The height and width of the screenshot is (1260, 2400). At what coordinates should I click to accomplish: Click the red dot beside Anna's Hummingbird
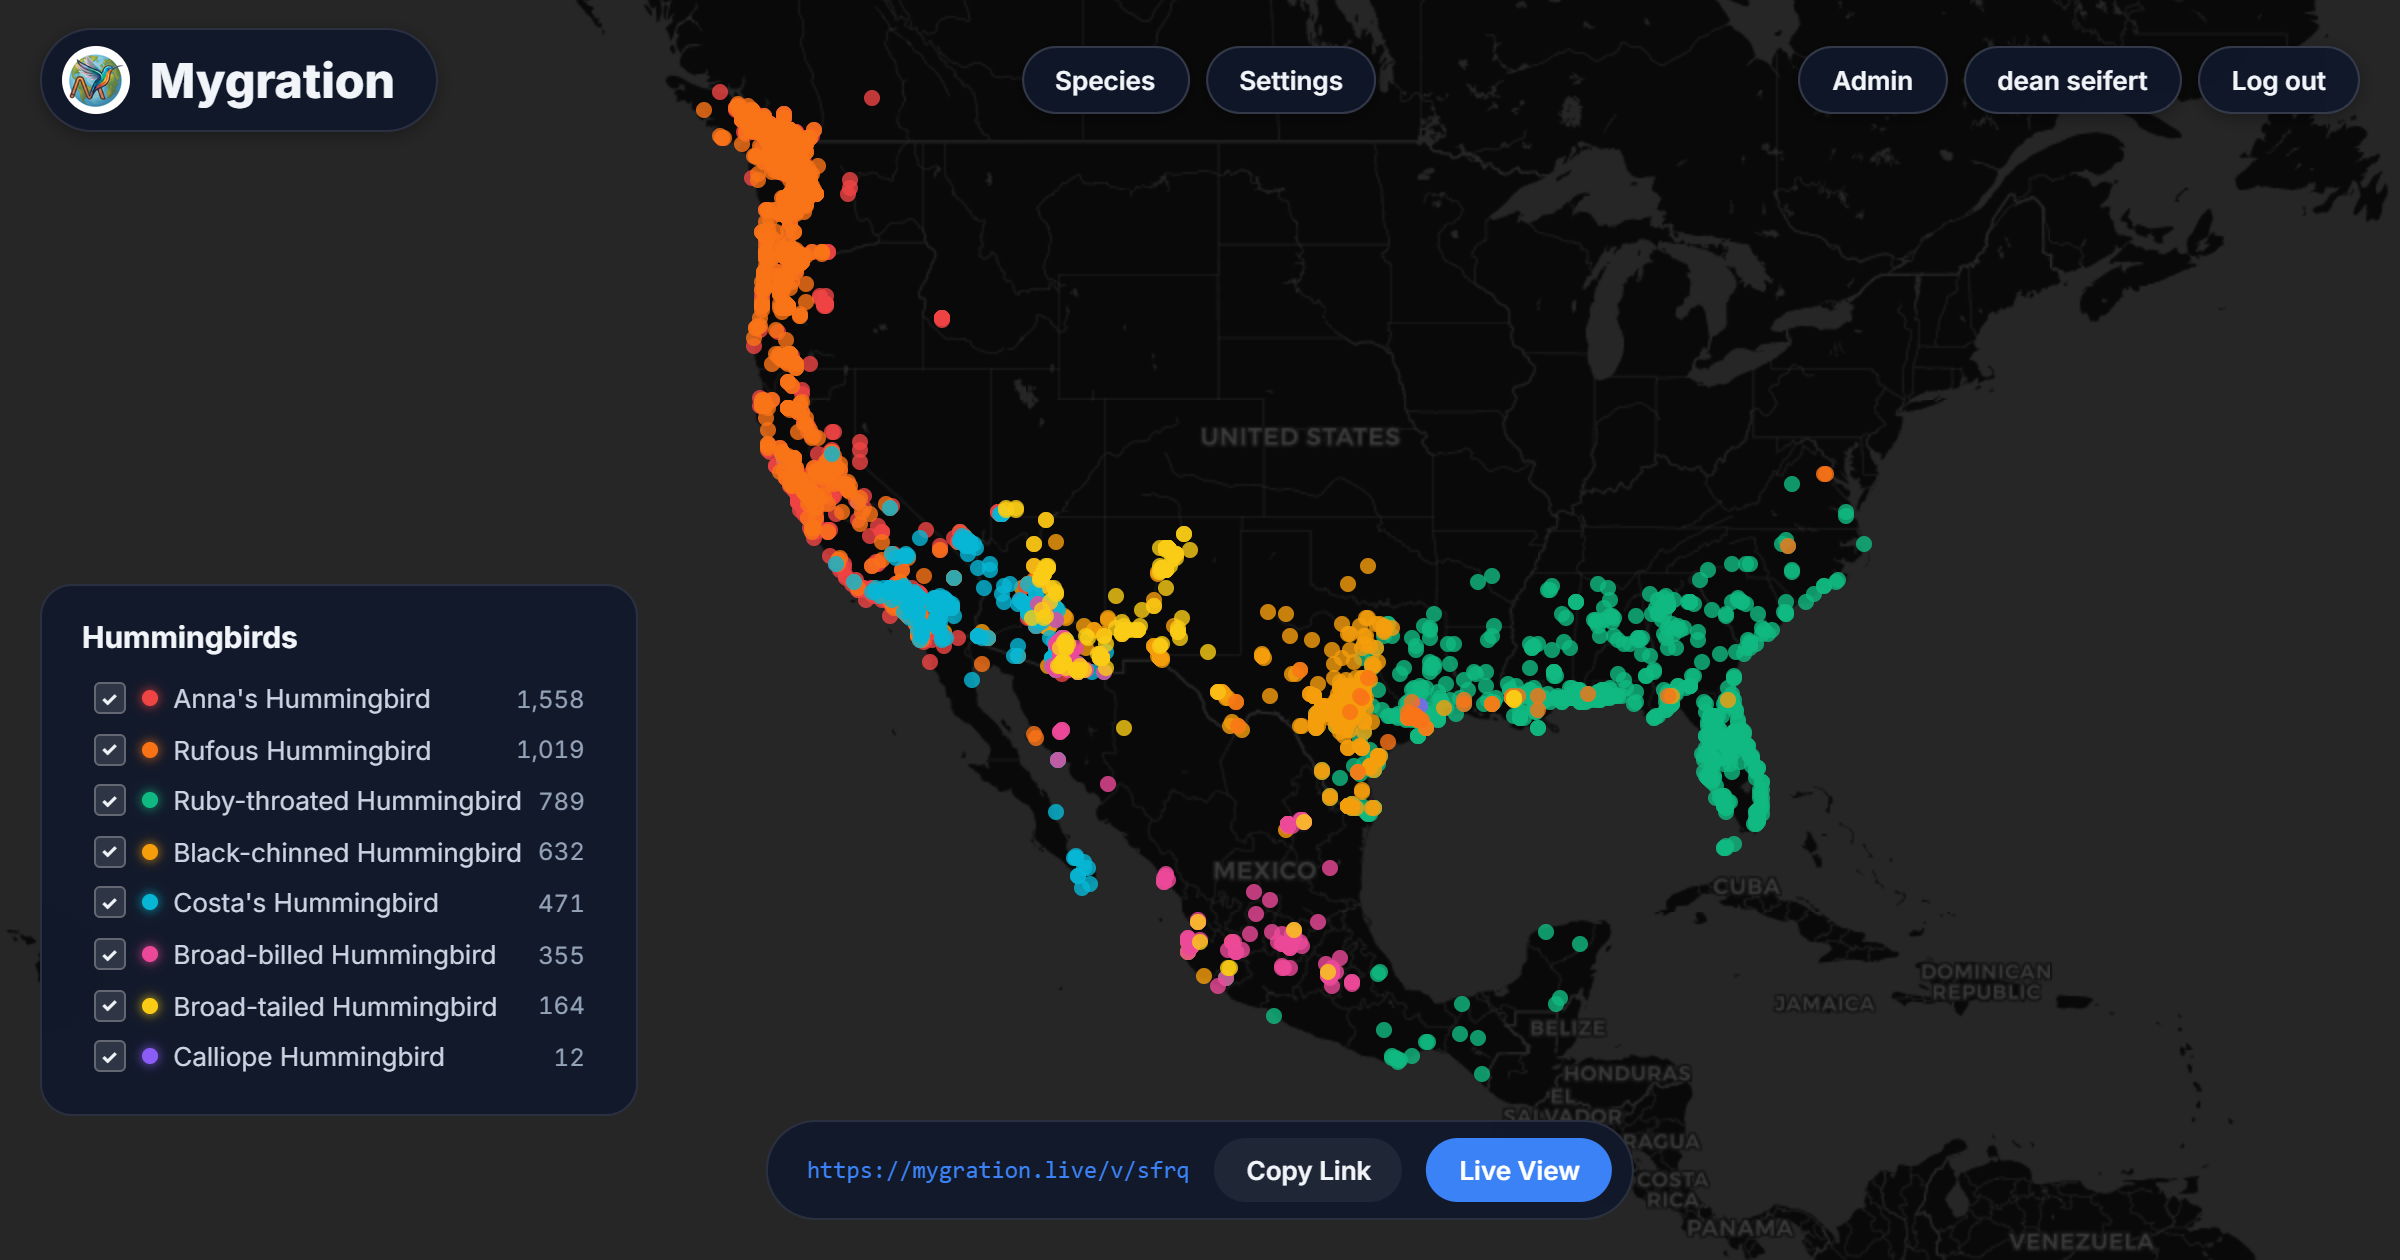[x=148, y=699]
